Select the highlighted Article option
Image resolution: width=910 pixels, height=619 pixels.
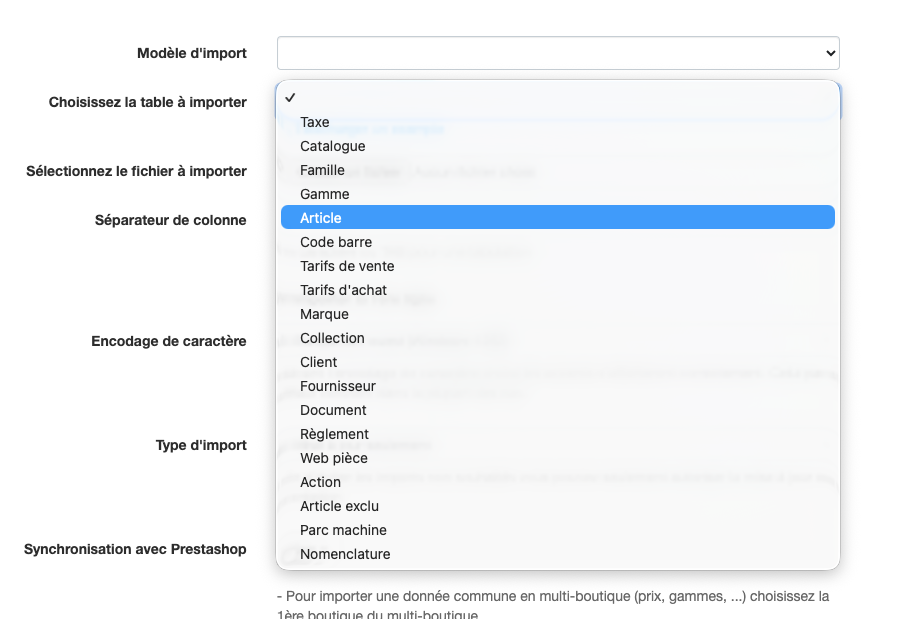pyautogui.click(x=321, y=218)
